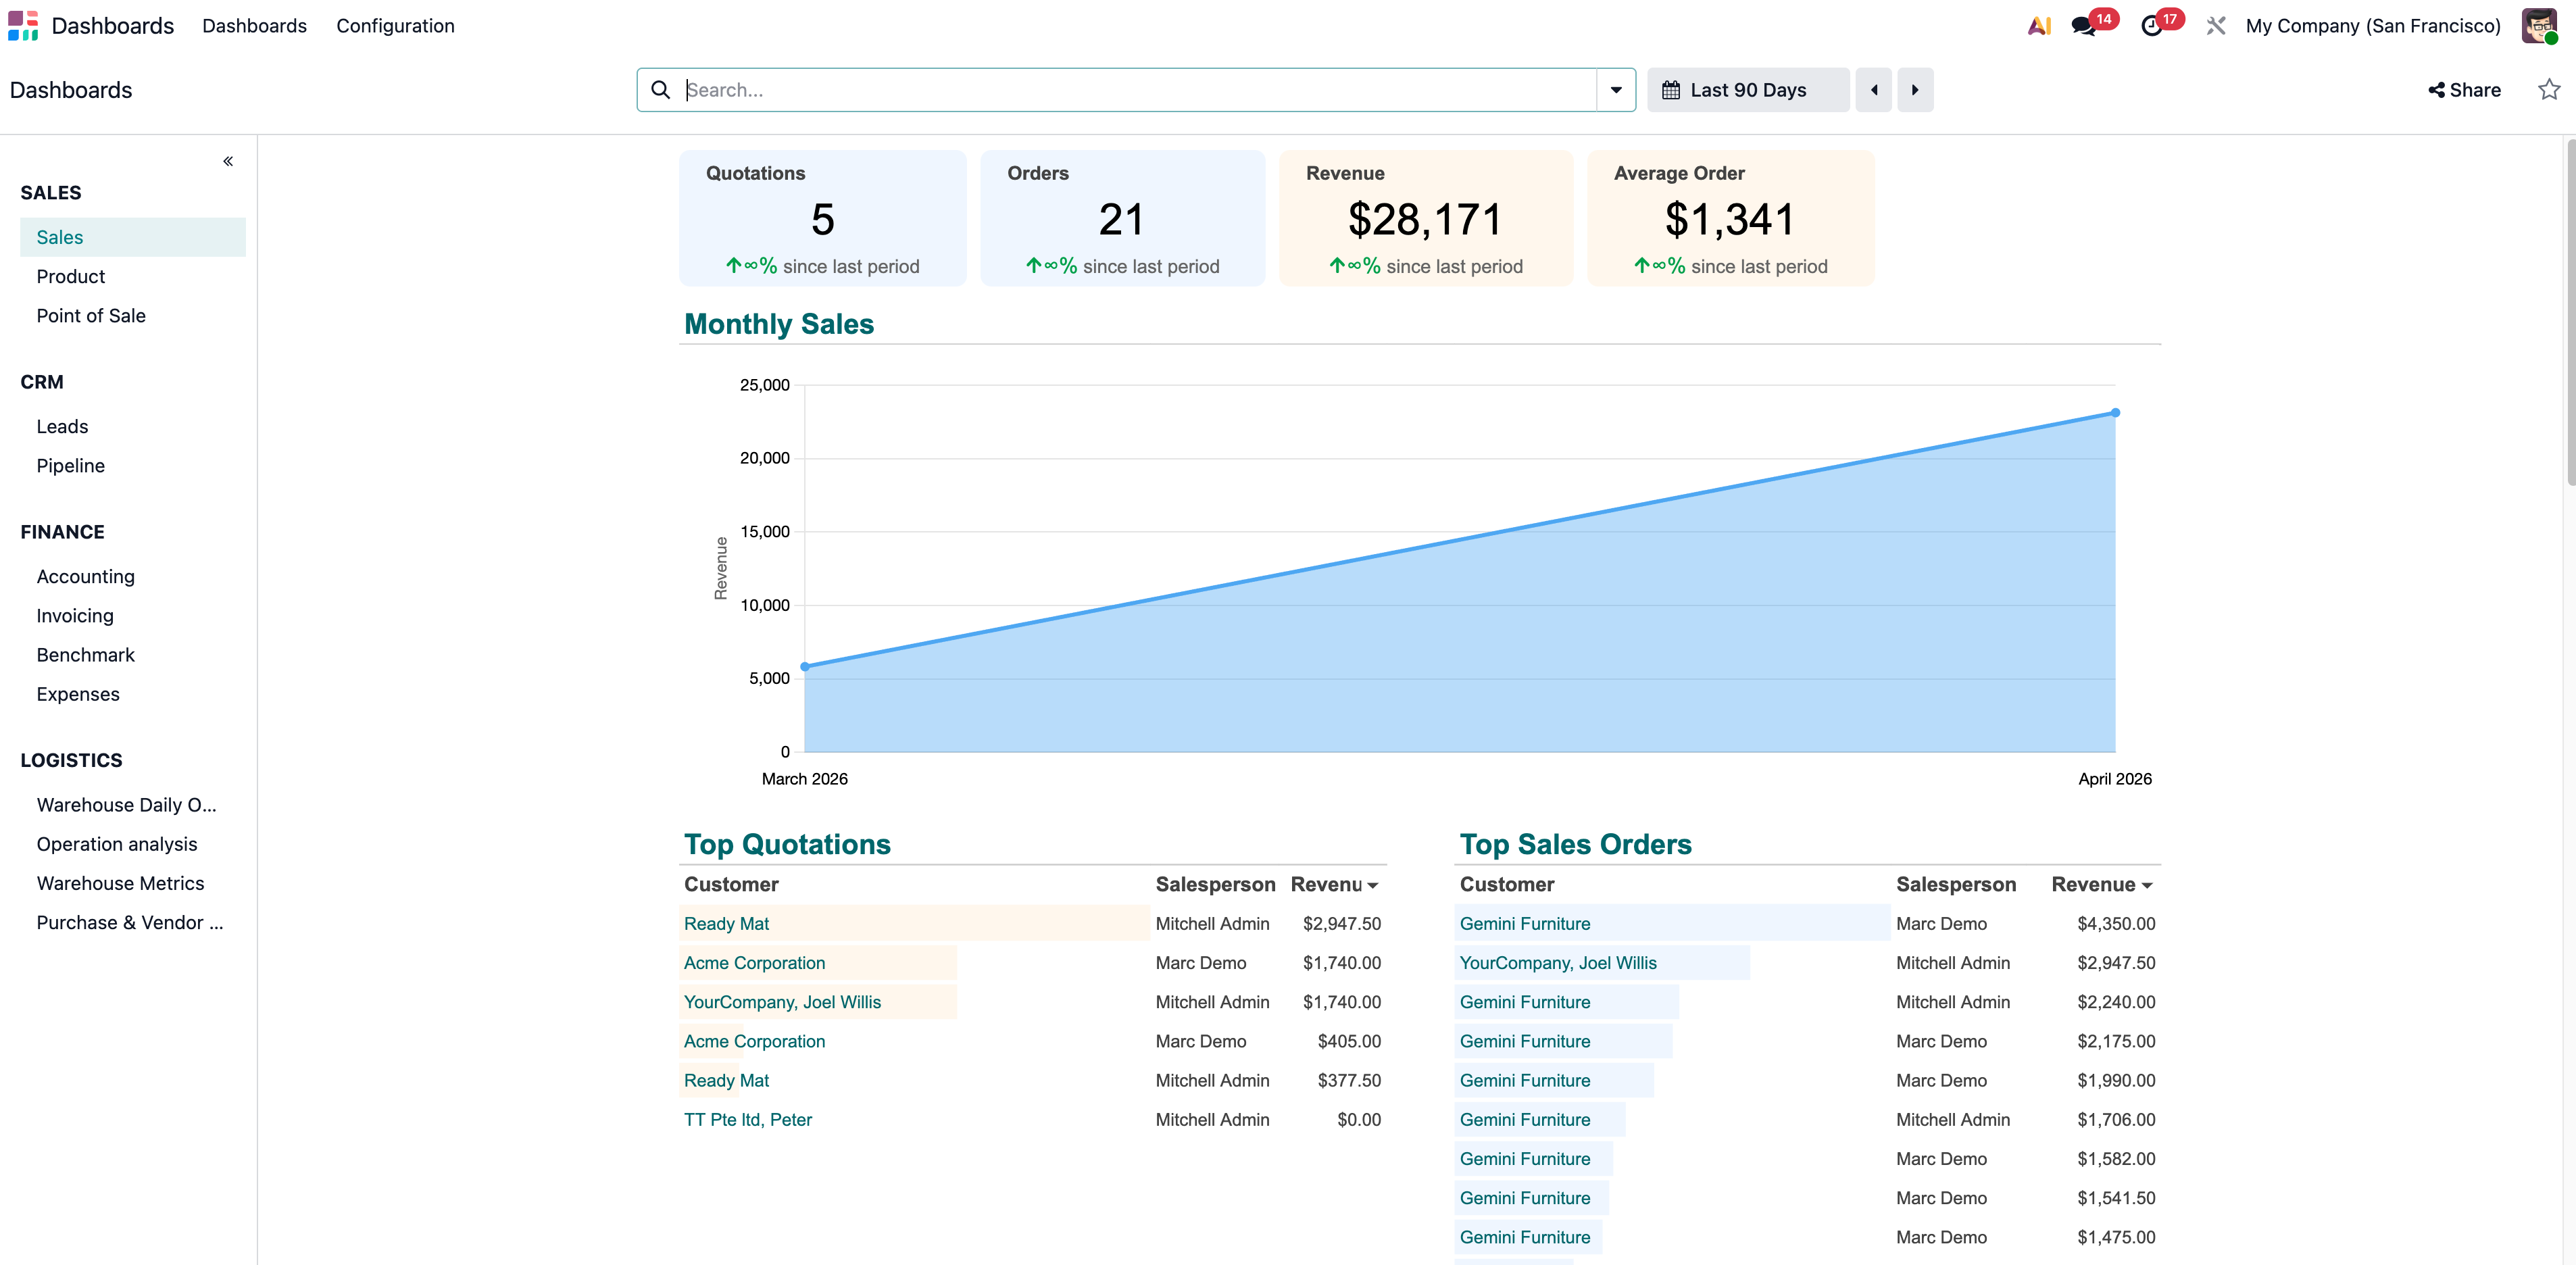Open TT Pte ltd, Peter quotation
The width and height of the screenshot is (2576, 1265).
pyautogui.click(x=748, y=1120)
